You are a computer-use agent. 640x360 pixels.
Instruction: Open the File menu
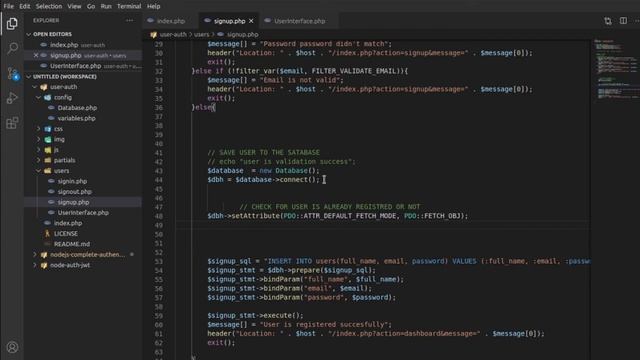(9, 6)
